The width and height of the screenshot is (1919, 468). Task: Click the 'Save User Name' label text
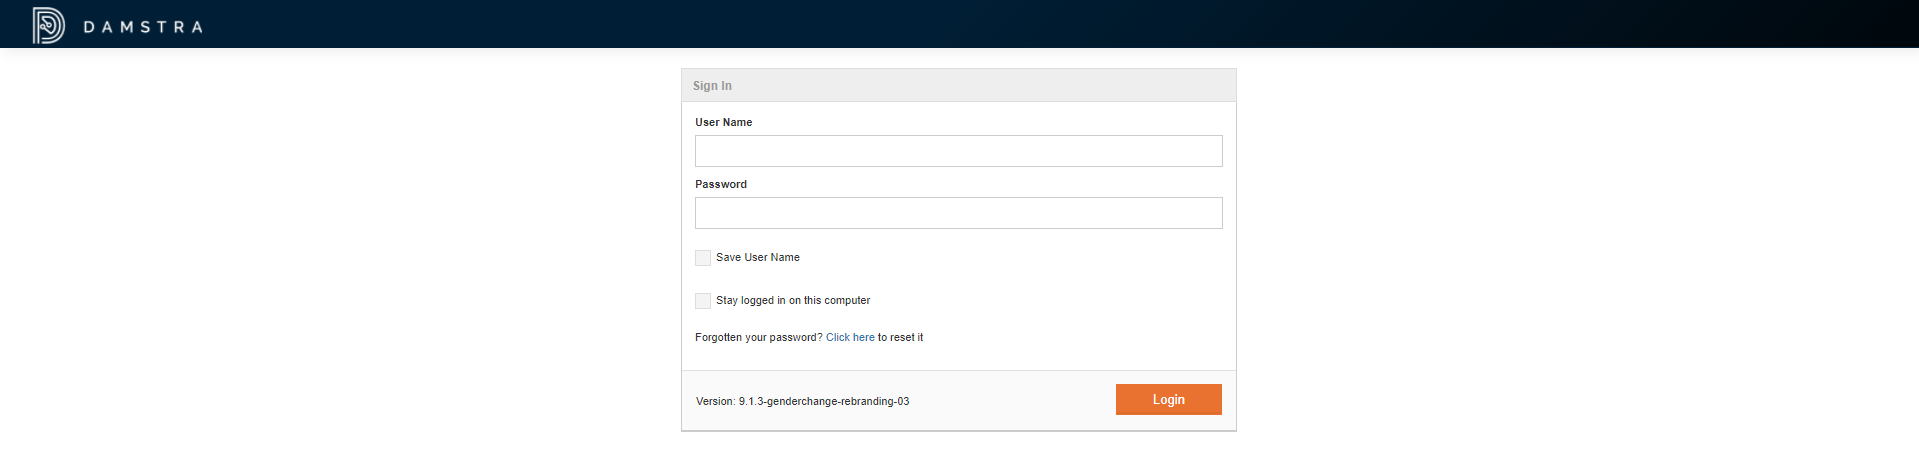pos(757,258)
